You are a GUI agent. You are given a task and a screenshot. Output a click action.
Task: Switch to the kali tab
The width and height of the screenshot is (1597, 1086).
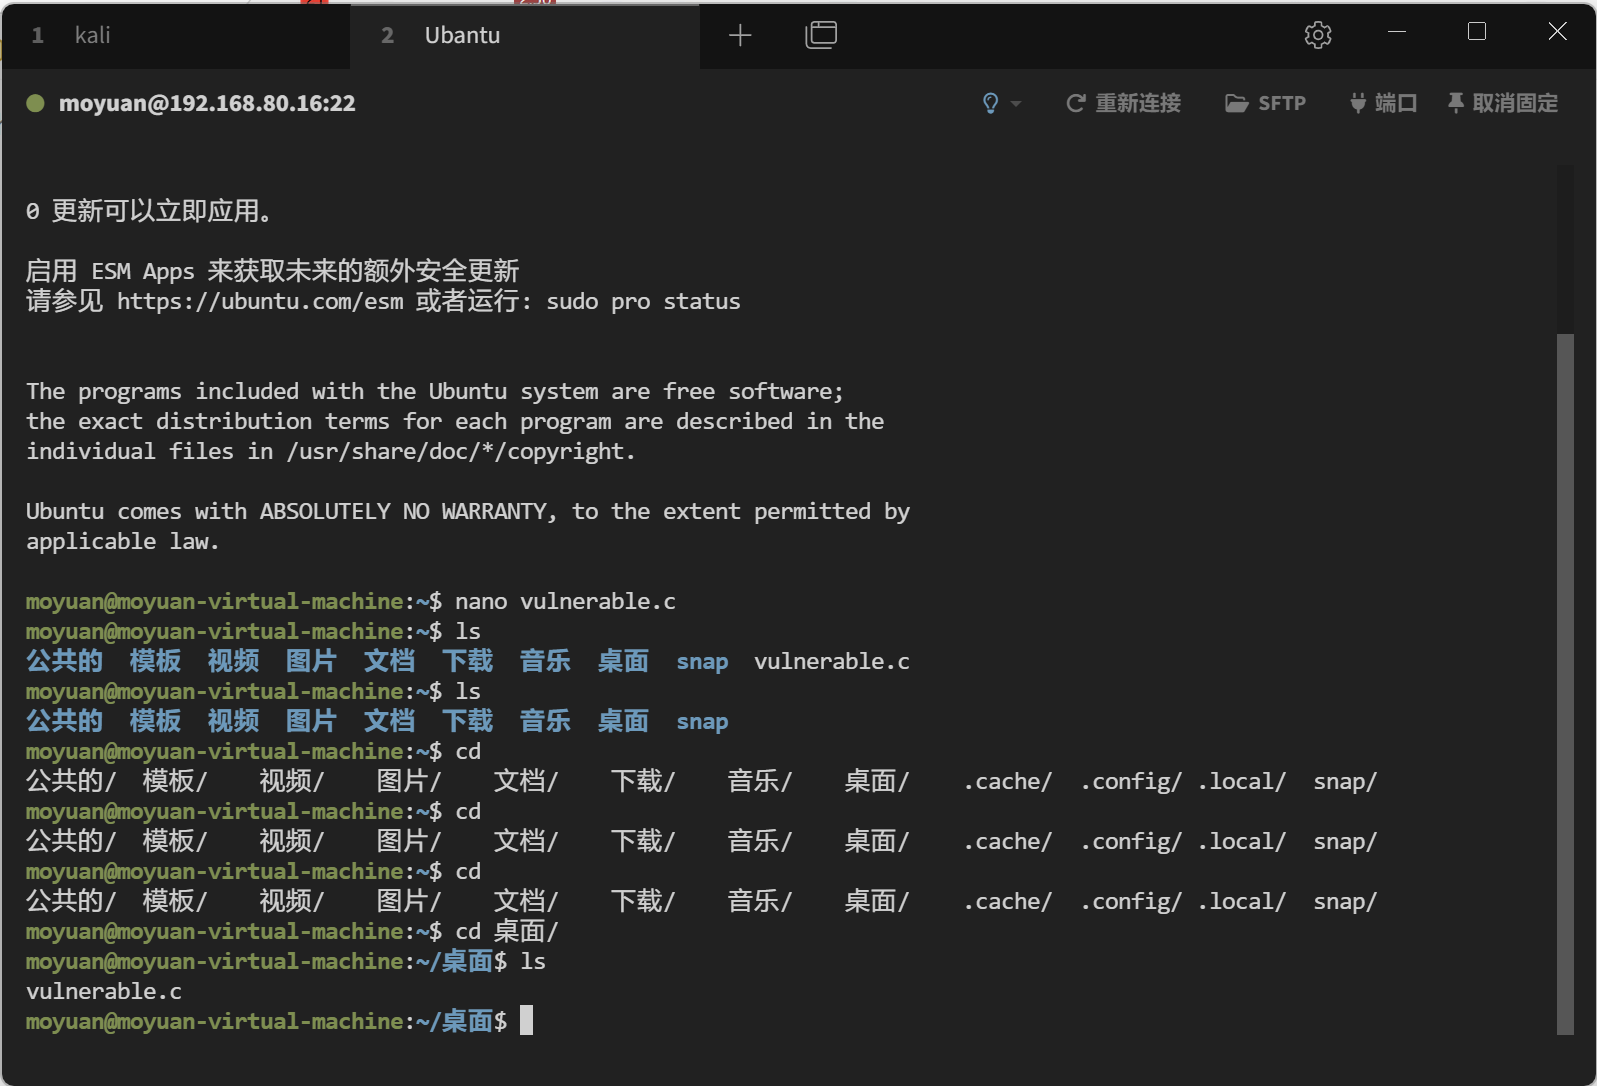click(x=92, y=36)
